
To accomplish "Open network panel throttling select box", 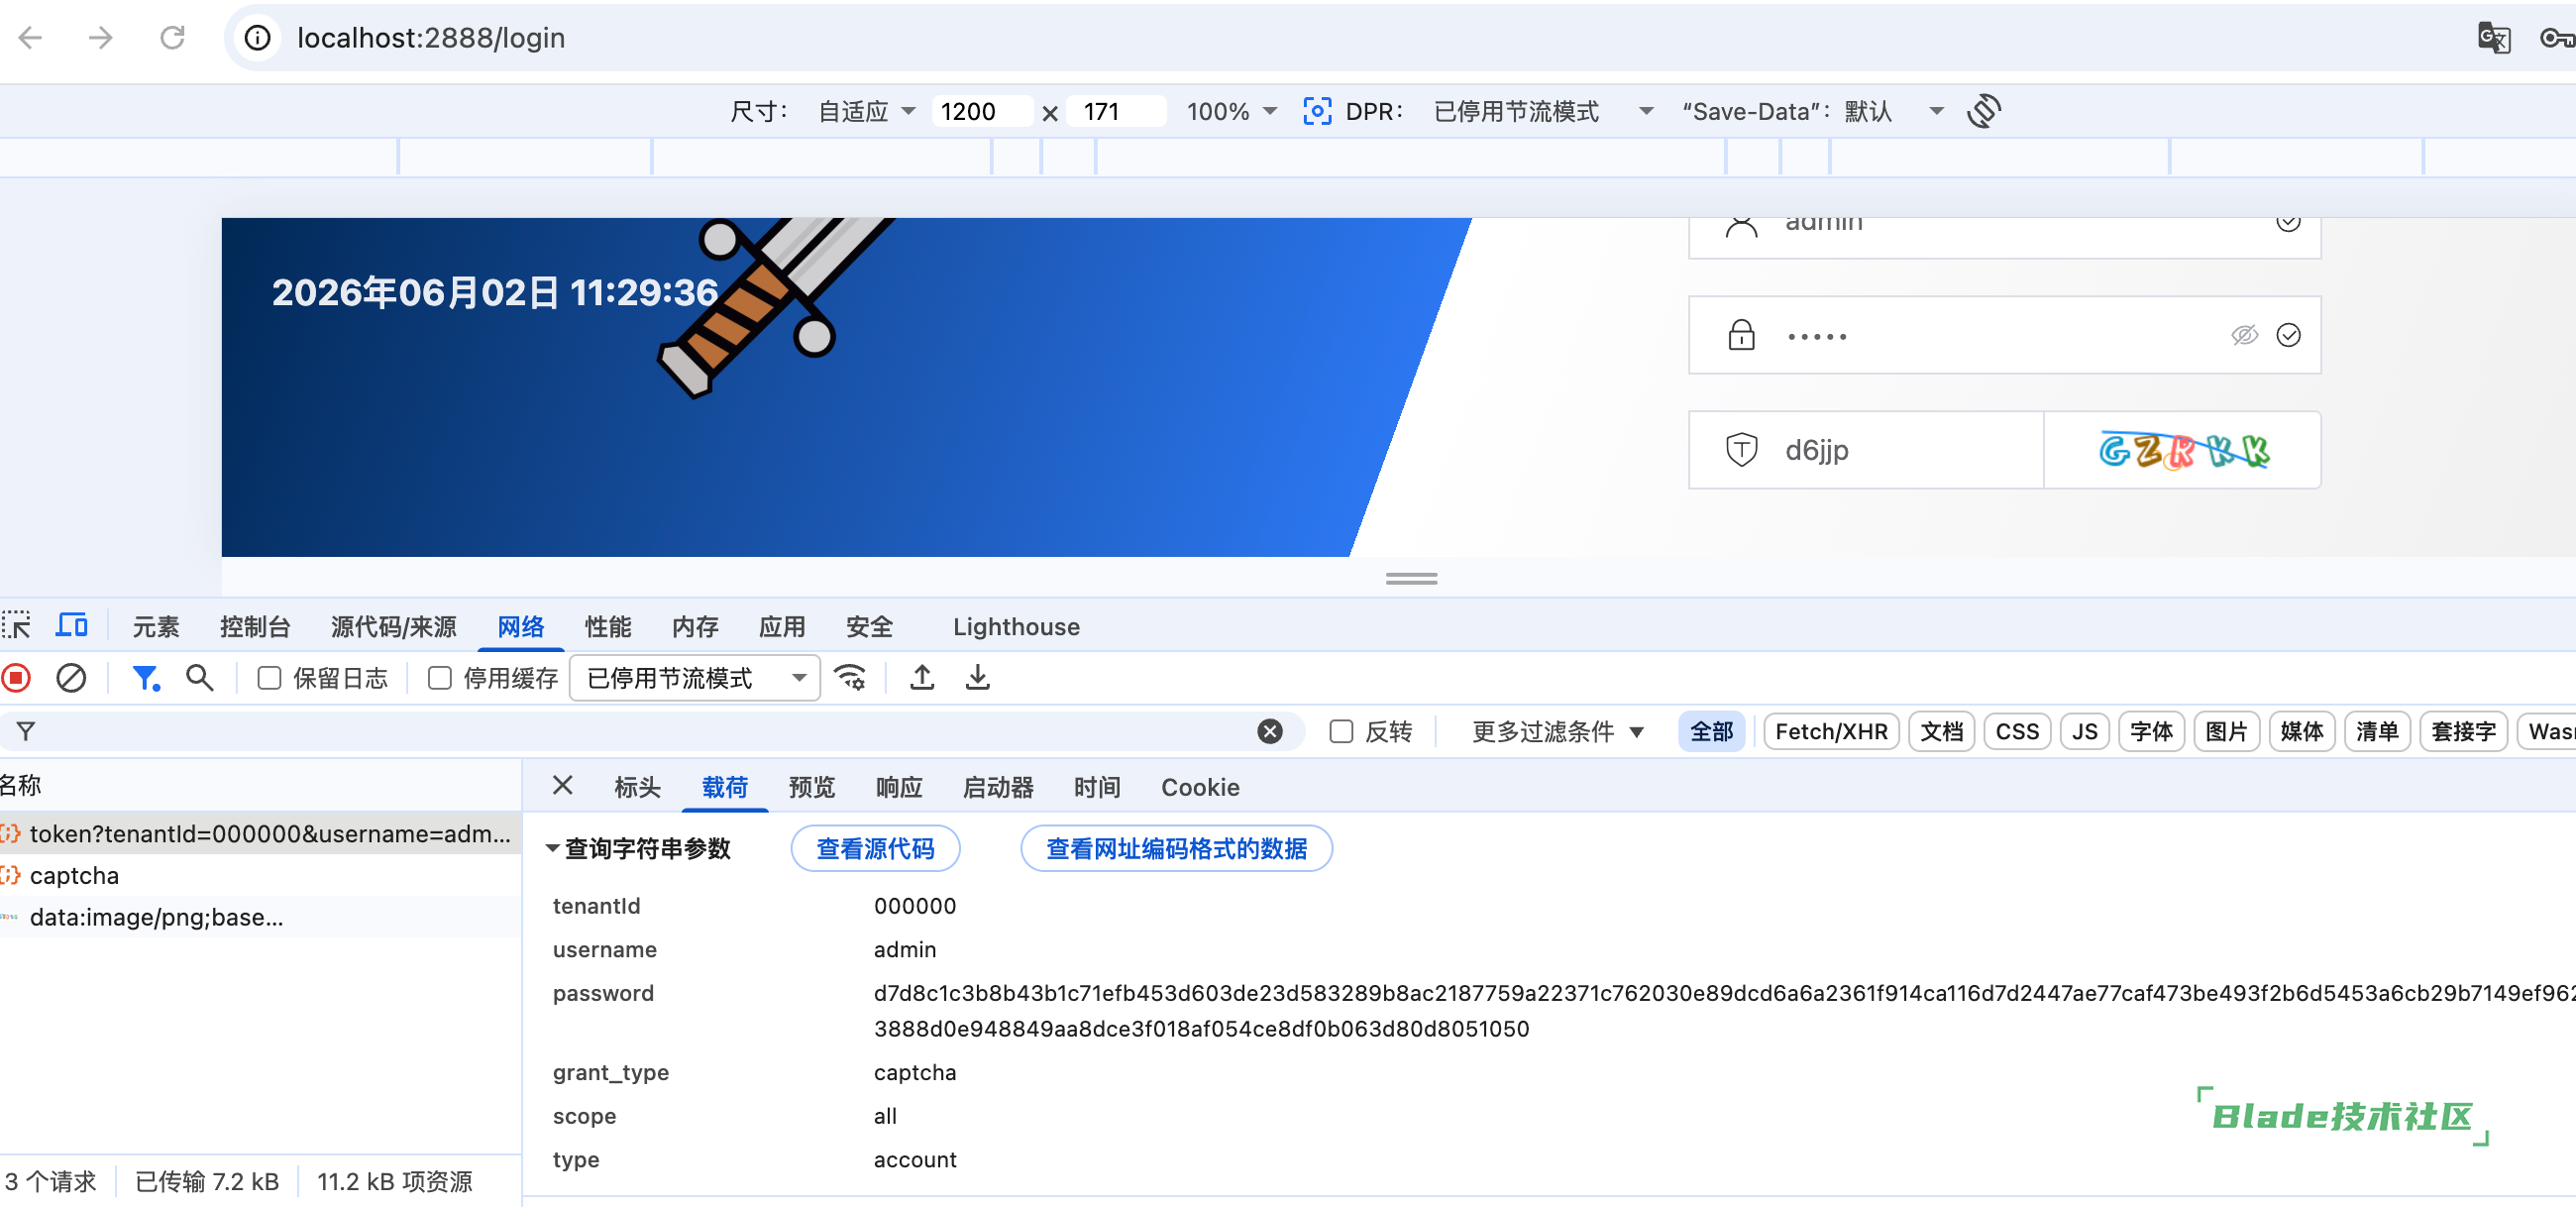I will (695, 679).
